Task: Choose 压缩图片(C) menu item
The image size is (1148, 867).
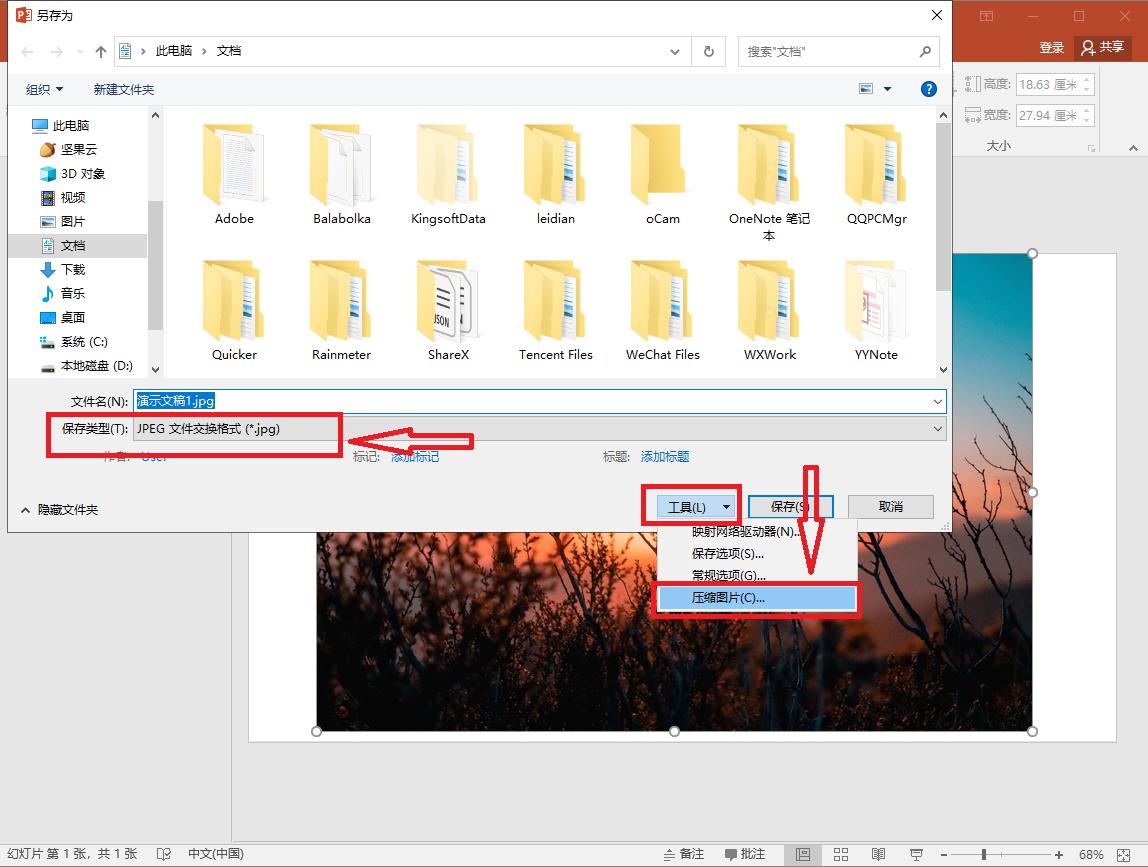Action: 757,598
